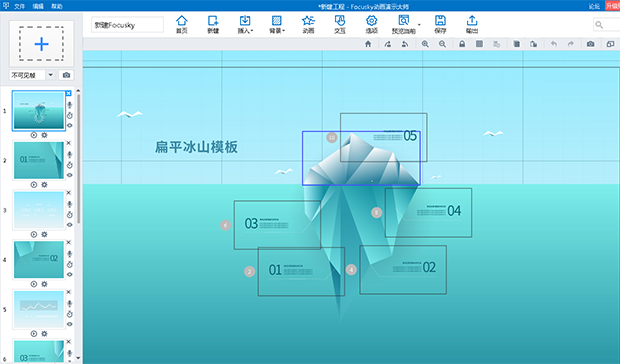The image size is (620, 364).
Task: Toggle eye visibility for slide 4
Action: point(70,274)
